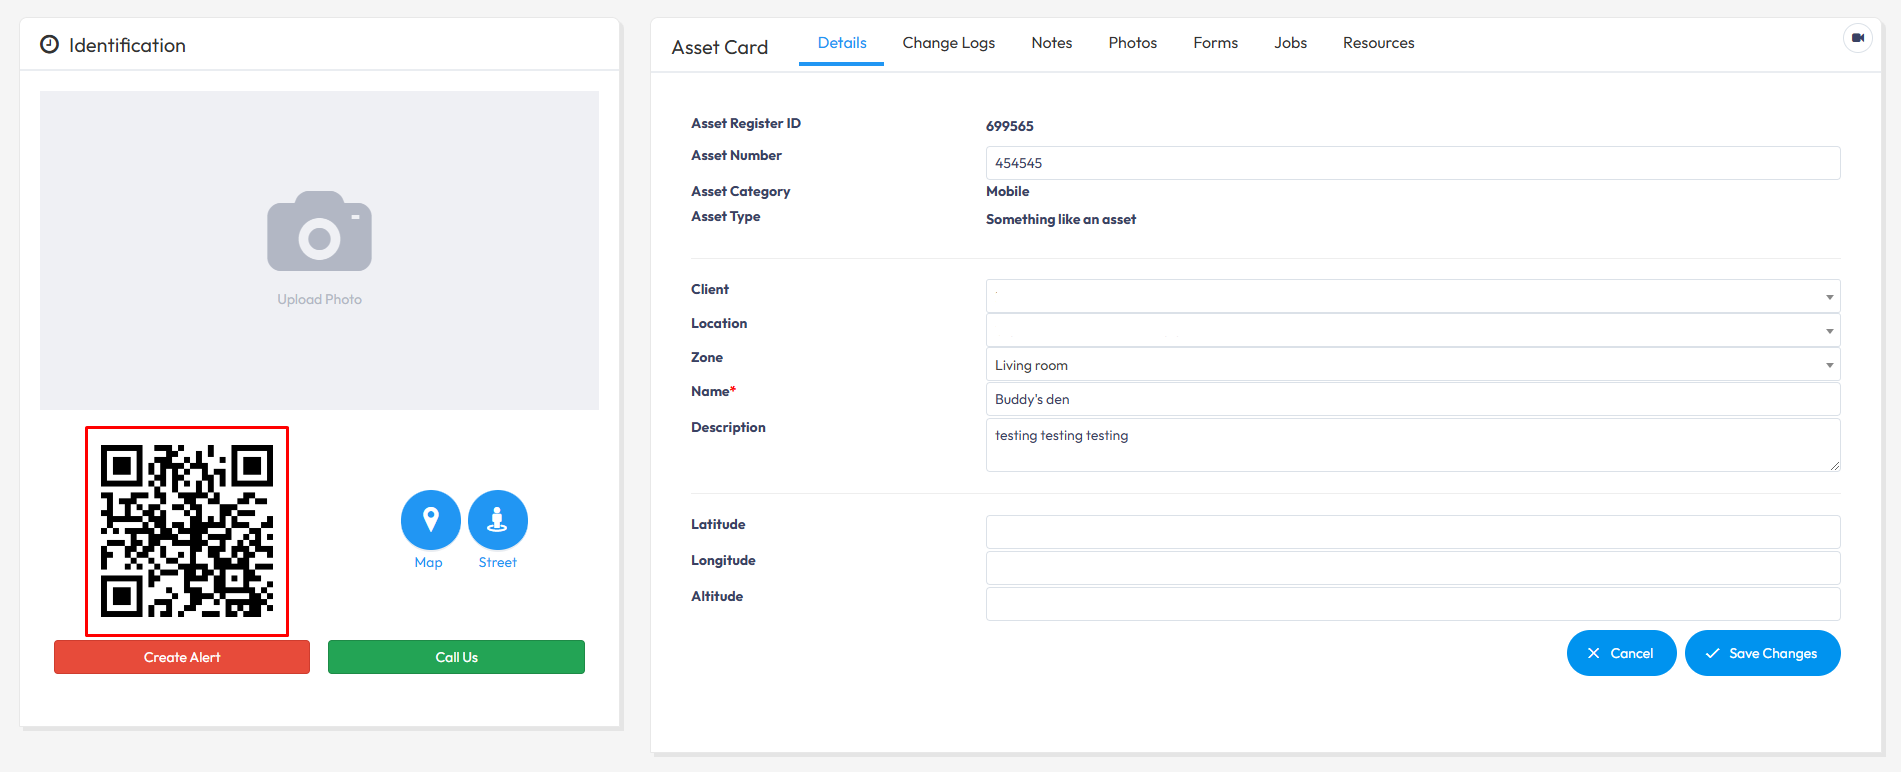Click the Longitude input field
1901x772 pixels.
[1413, 568]
